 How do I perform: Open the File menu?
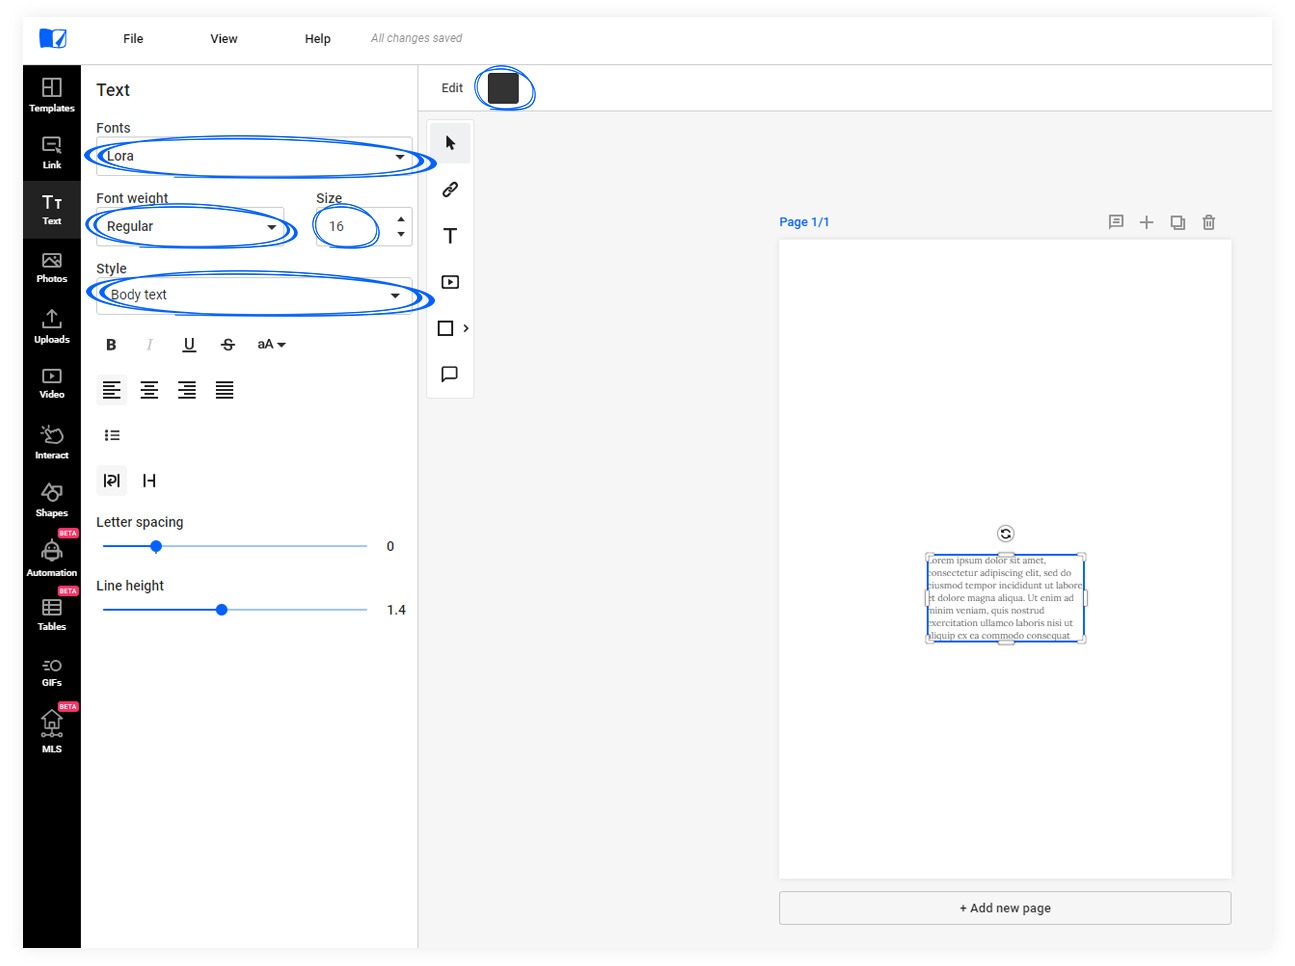133,39
